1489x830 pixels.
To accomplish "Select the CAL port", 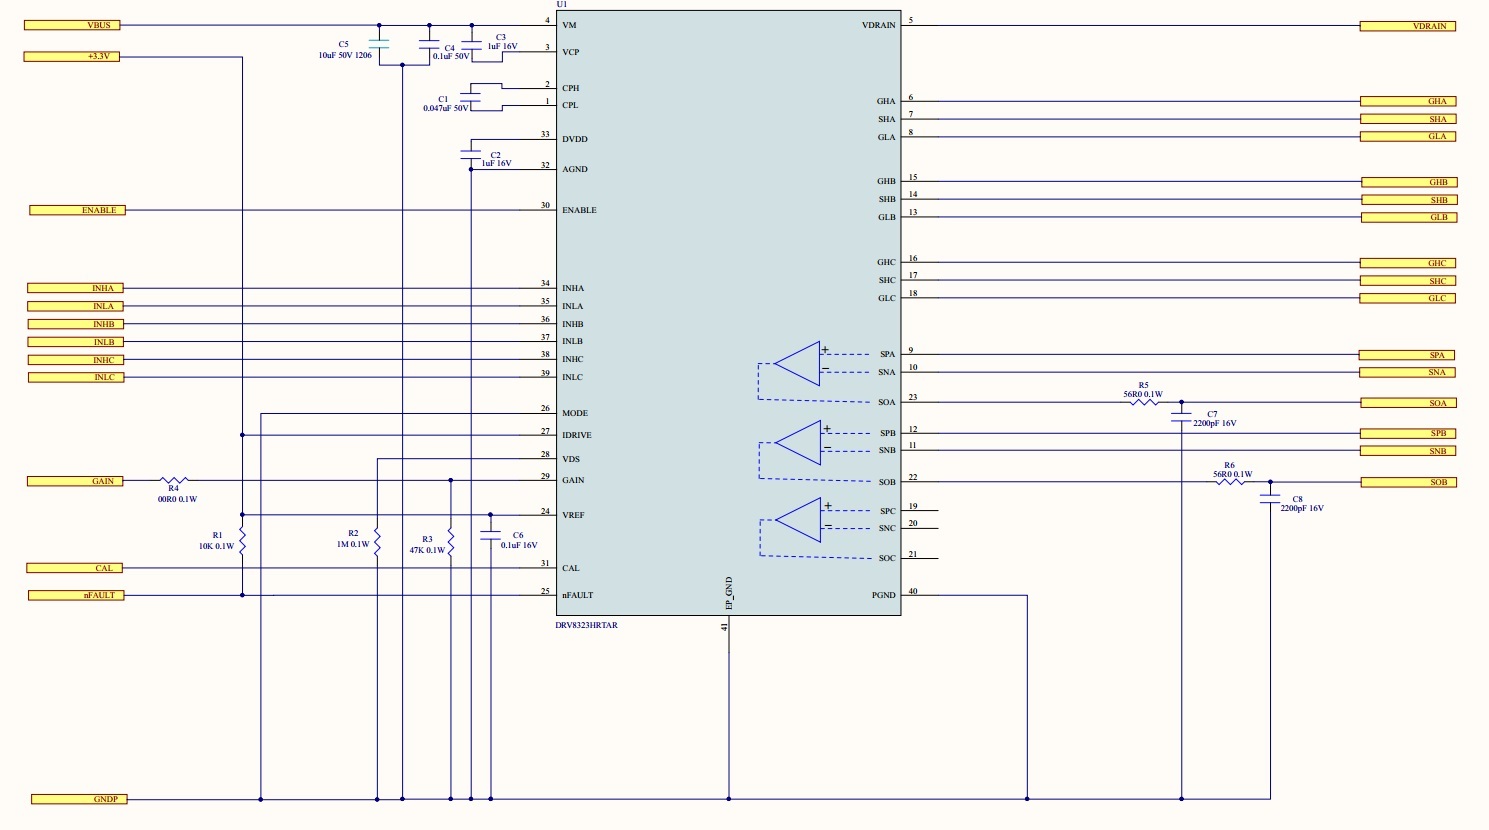I will click(x=76, y=568).
